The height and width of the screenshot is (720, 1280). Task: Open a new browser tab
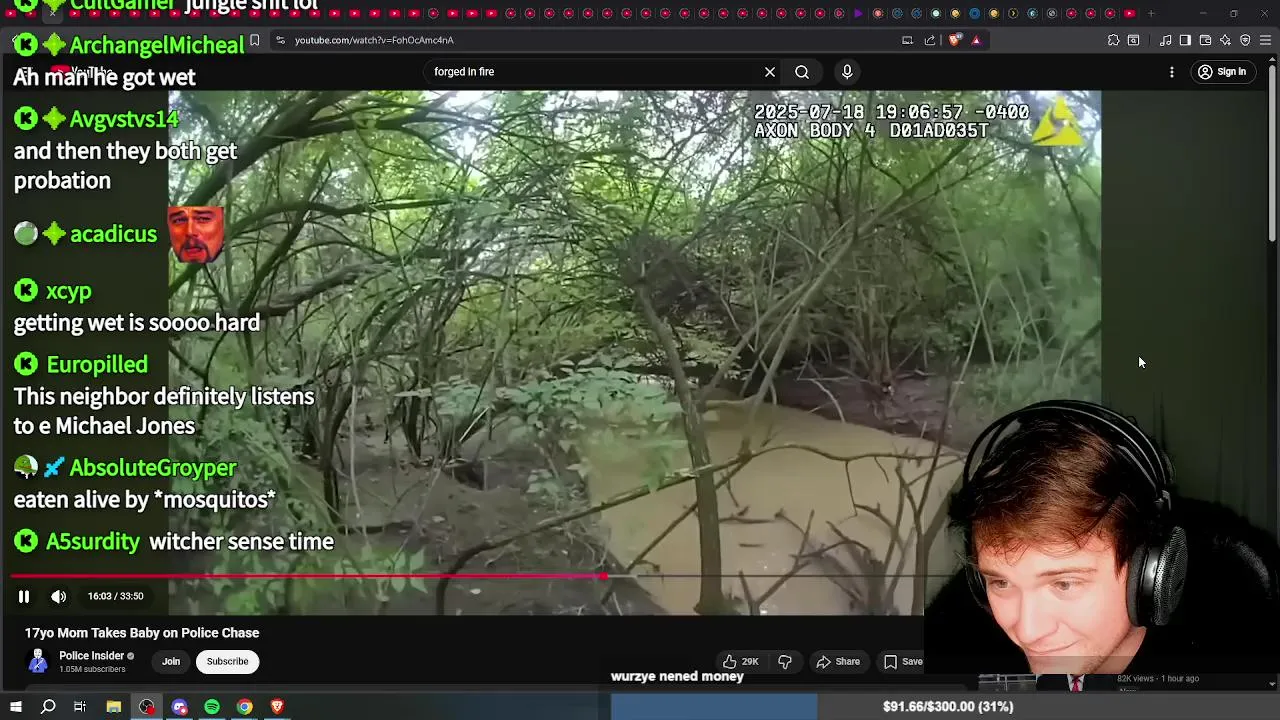pos(1151,13)
